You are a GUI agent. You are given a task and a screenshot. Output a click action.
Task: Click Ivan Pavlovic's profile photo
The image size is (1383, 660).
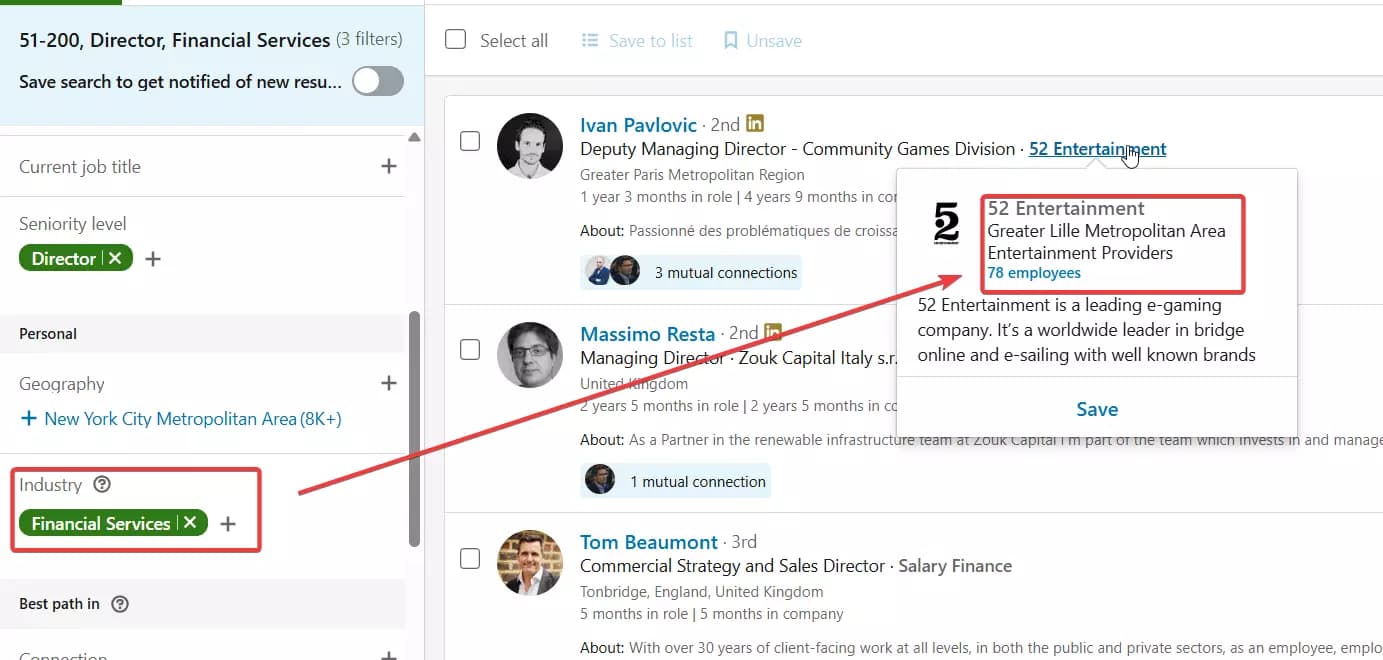(x=530, y=146)
